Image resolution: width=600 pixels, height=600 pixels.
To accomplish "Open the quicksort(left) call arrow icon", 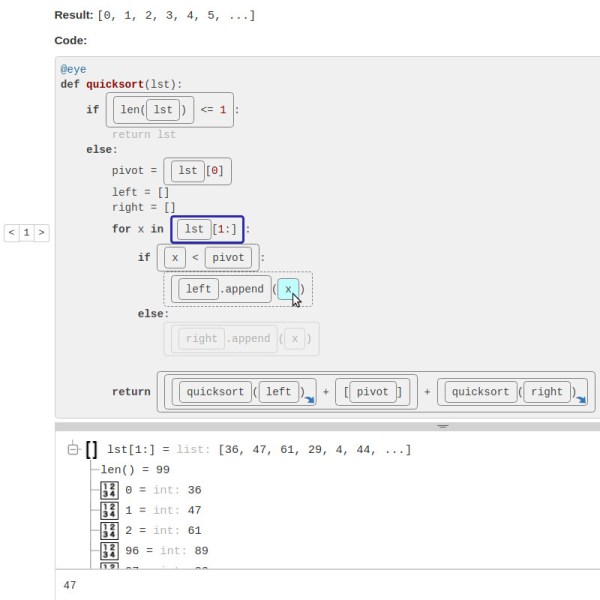I will point(309,400).
